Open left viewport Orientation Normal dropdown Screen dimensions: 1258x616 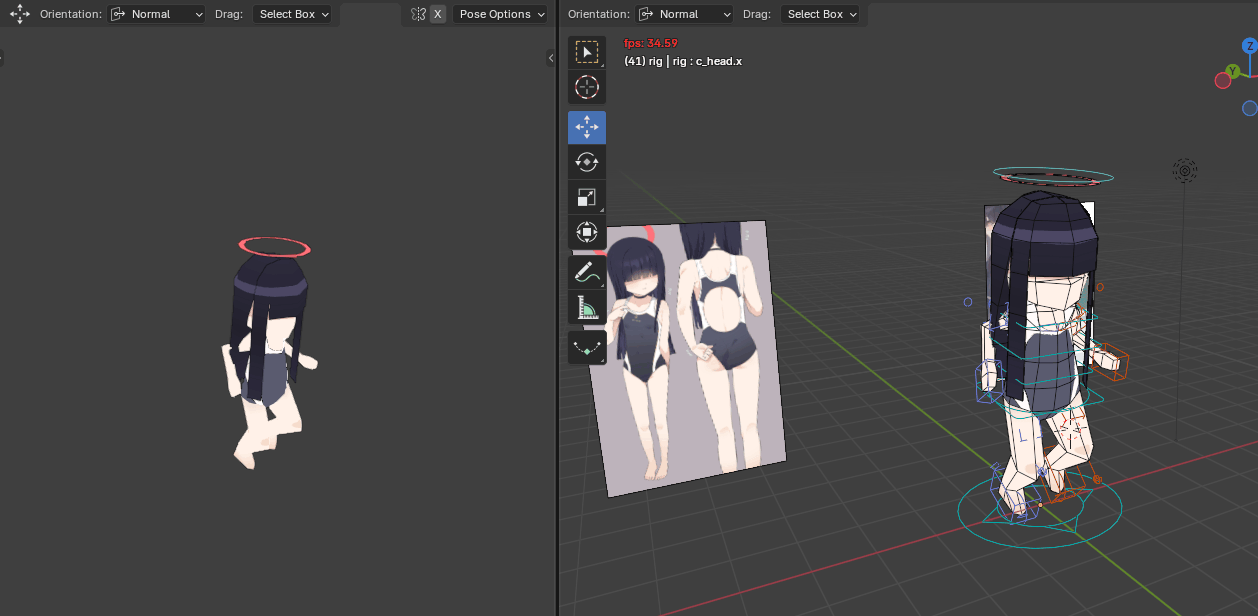(x=156, y=14)
